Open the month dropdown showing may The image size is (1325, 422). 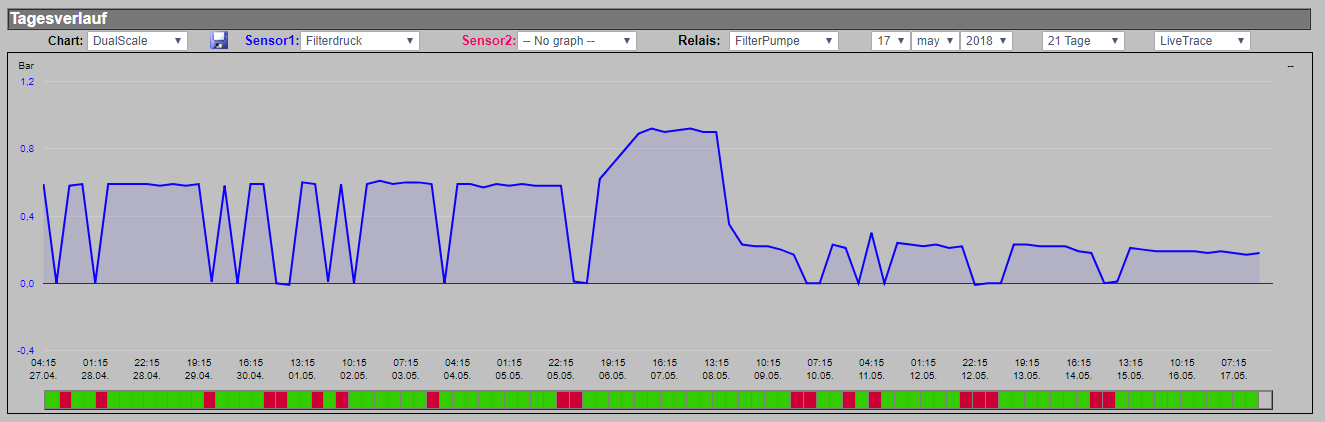point(935,41)
